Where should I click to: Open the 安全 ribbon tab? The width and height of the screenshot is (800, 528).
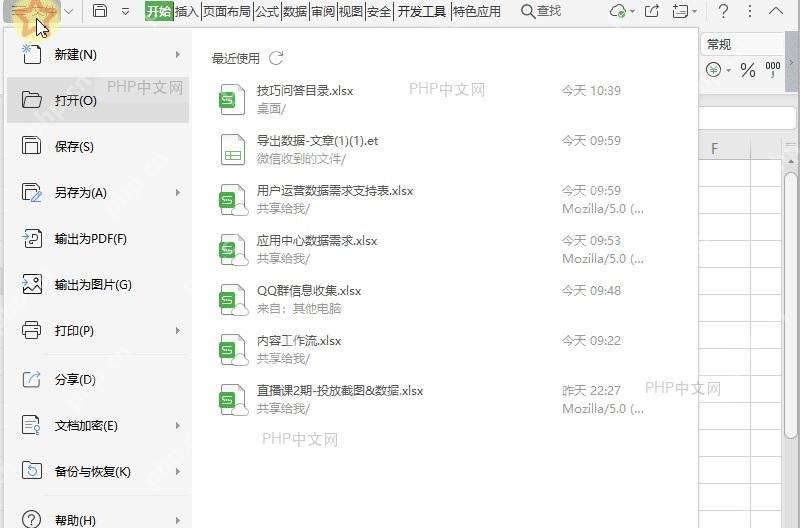[x=379, y=11]
